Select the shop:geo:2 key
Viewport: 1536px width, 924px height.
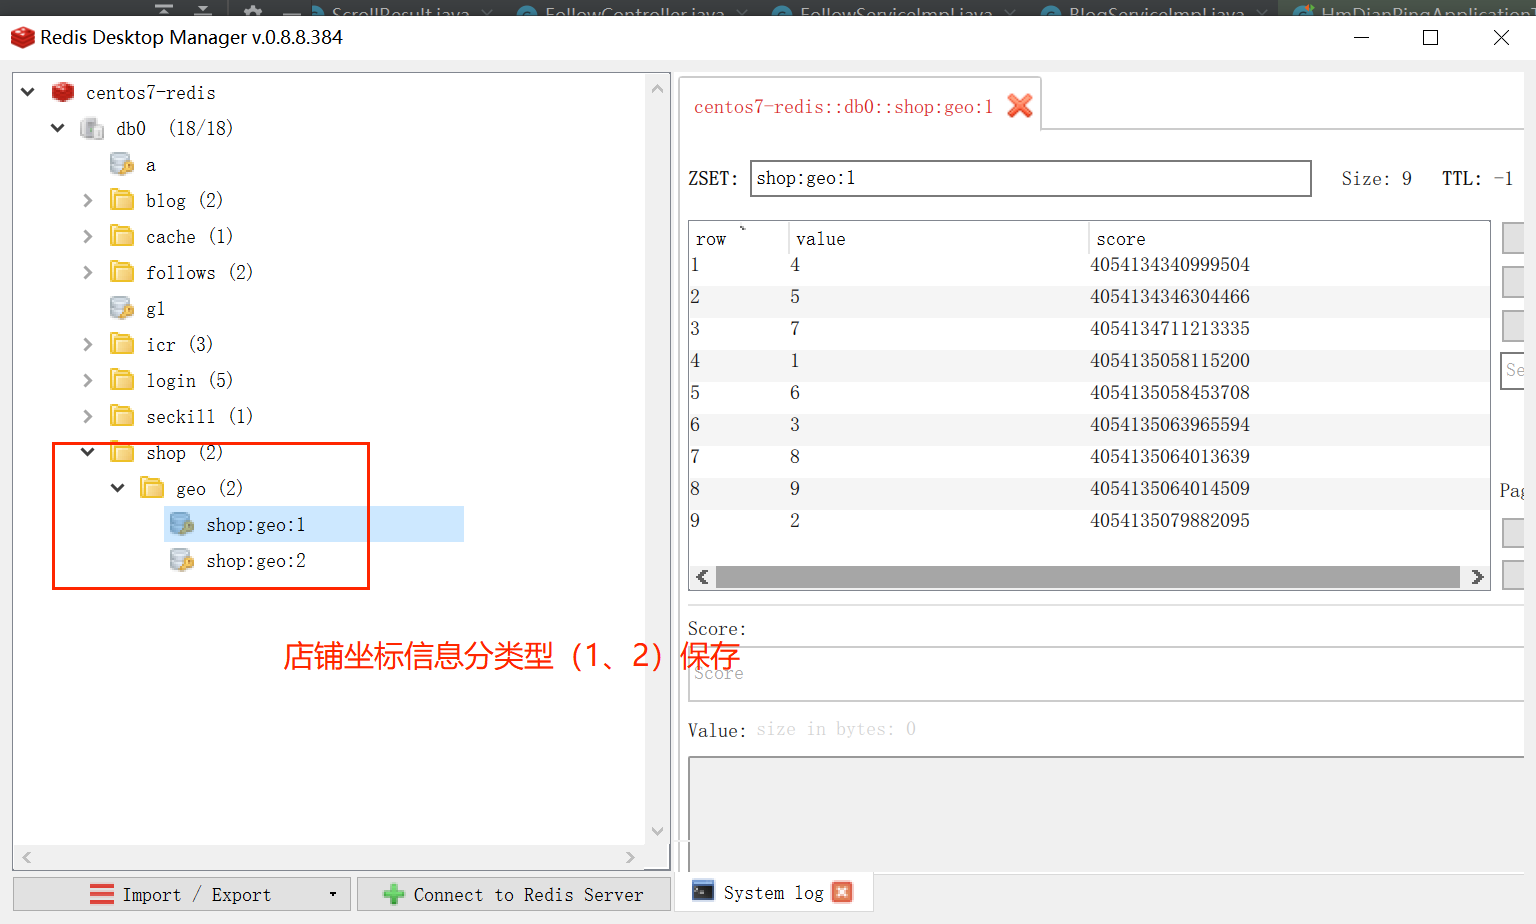pyautogui.click(x=256, y=560)
